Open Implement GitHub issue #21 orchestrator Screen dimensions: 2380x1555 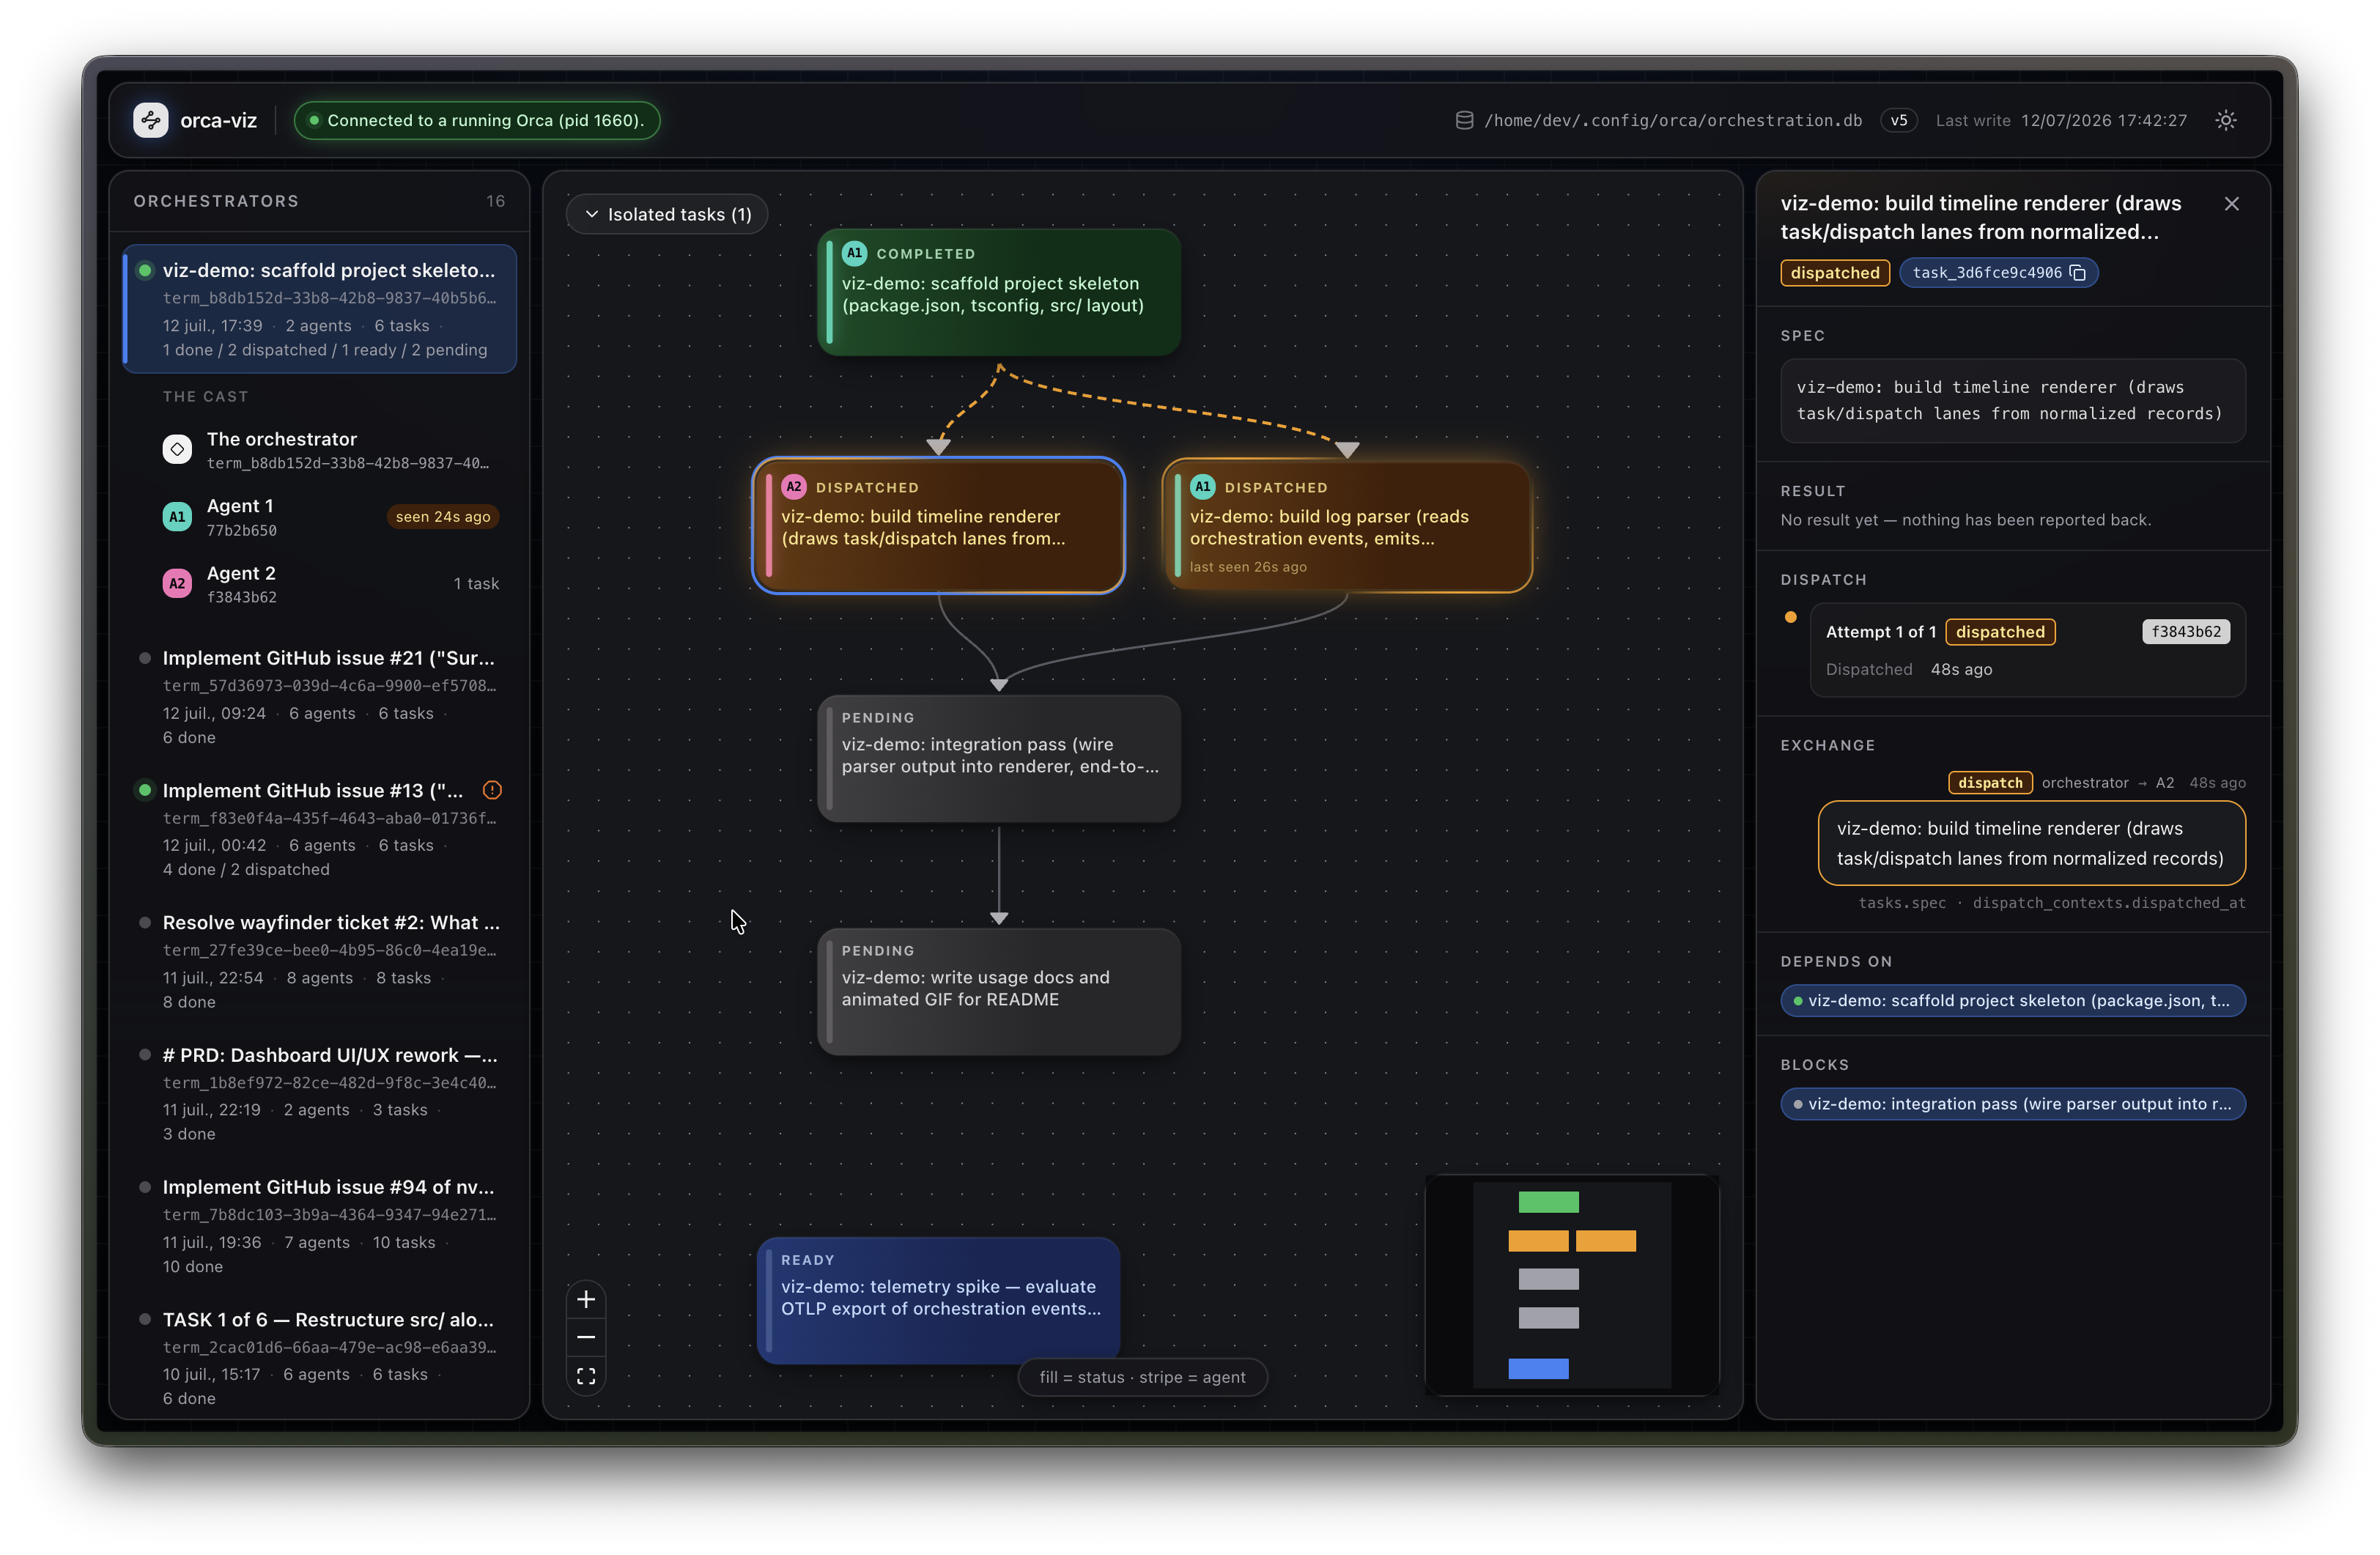320,697
